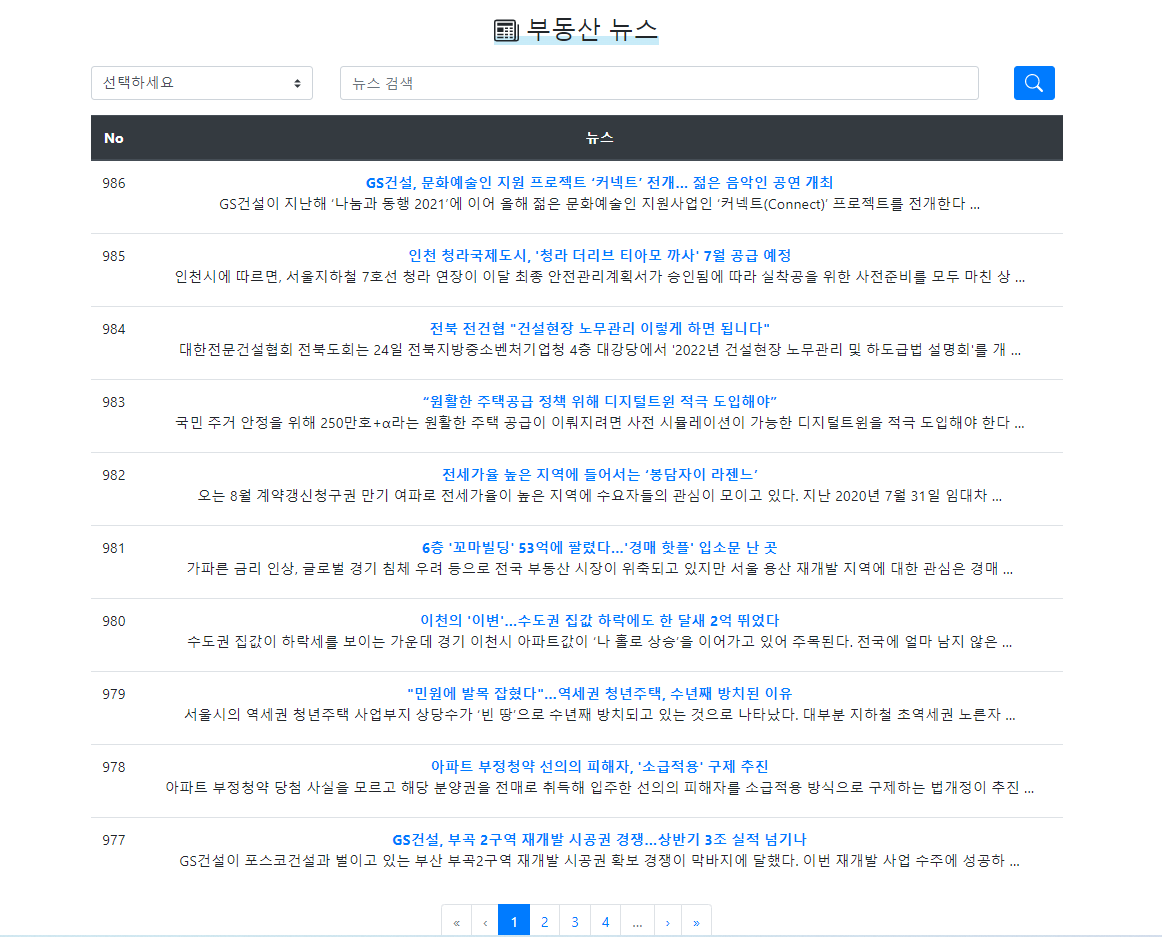Open the '선택하세요' dropdown

point(200,83)
